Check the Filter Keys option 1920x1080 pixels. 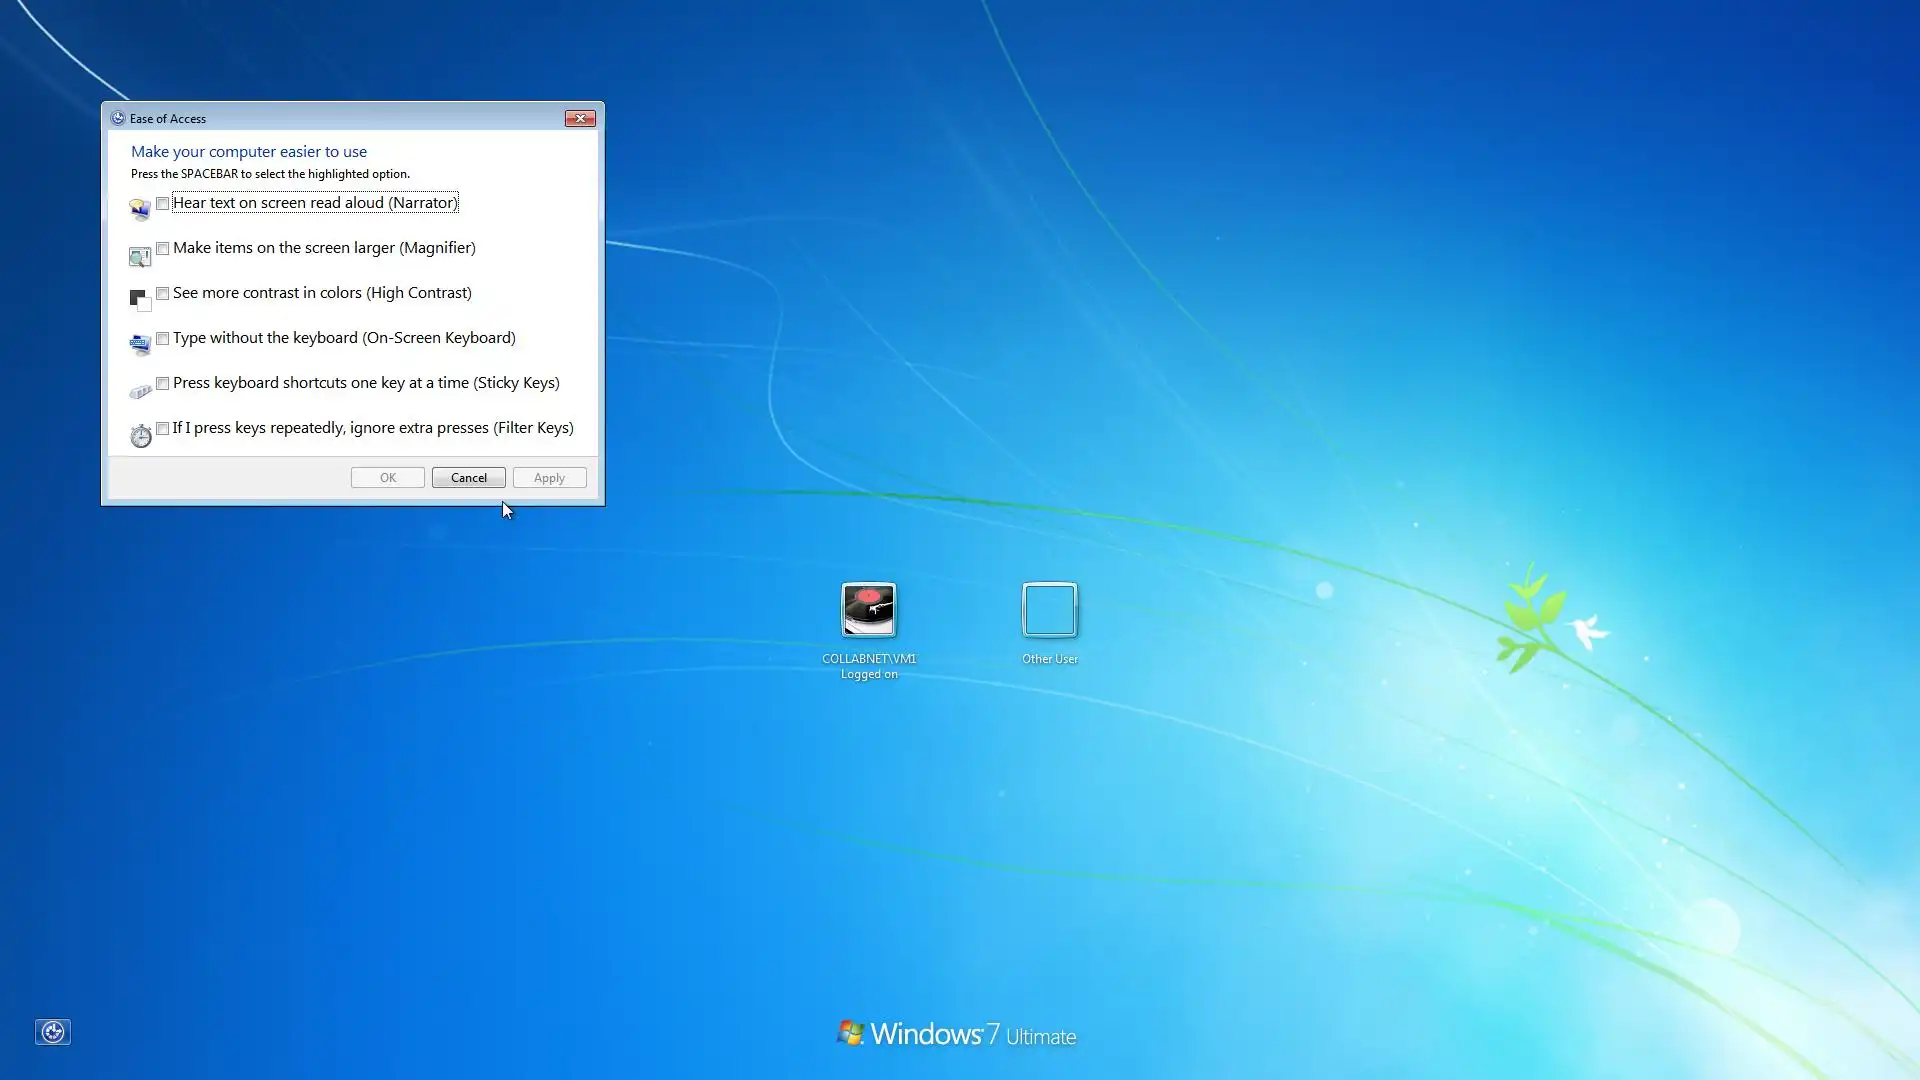(x=163, y=428)
